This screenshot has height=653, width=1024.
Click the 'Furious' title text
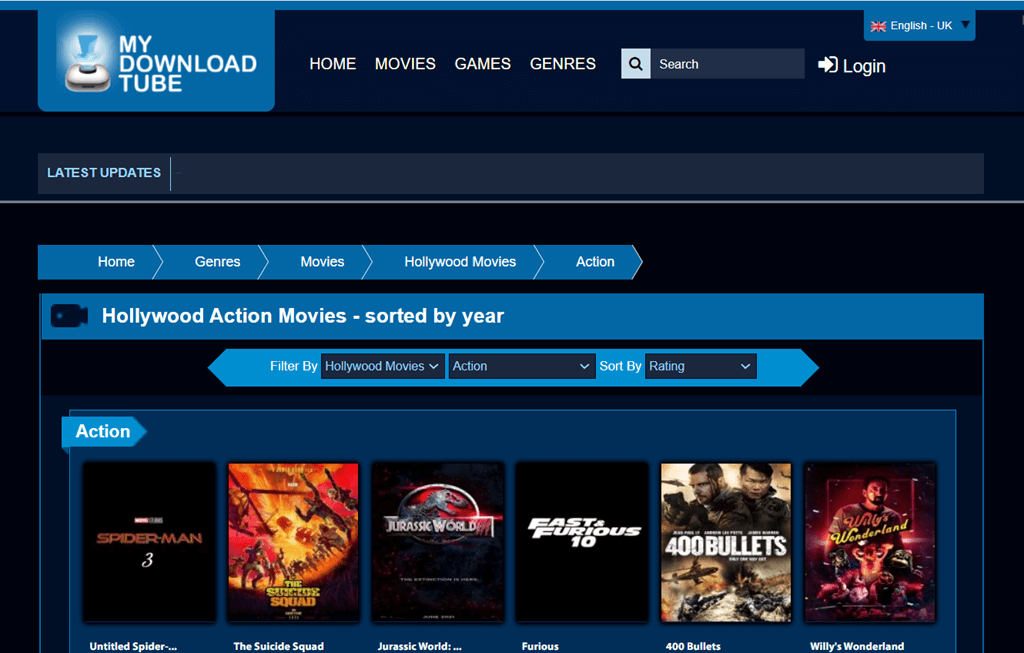(x=540, y=646)
